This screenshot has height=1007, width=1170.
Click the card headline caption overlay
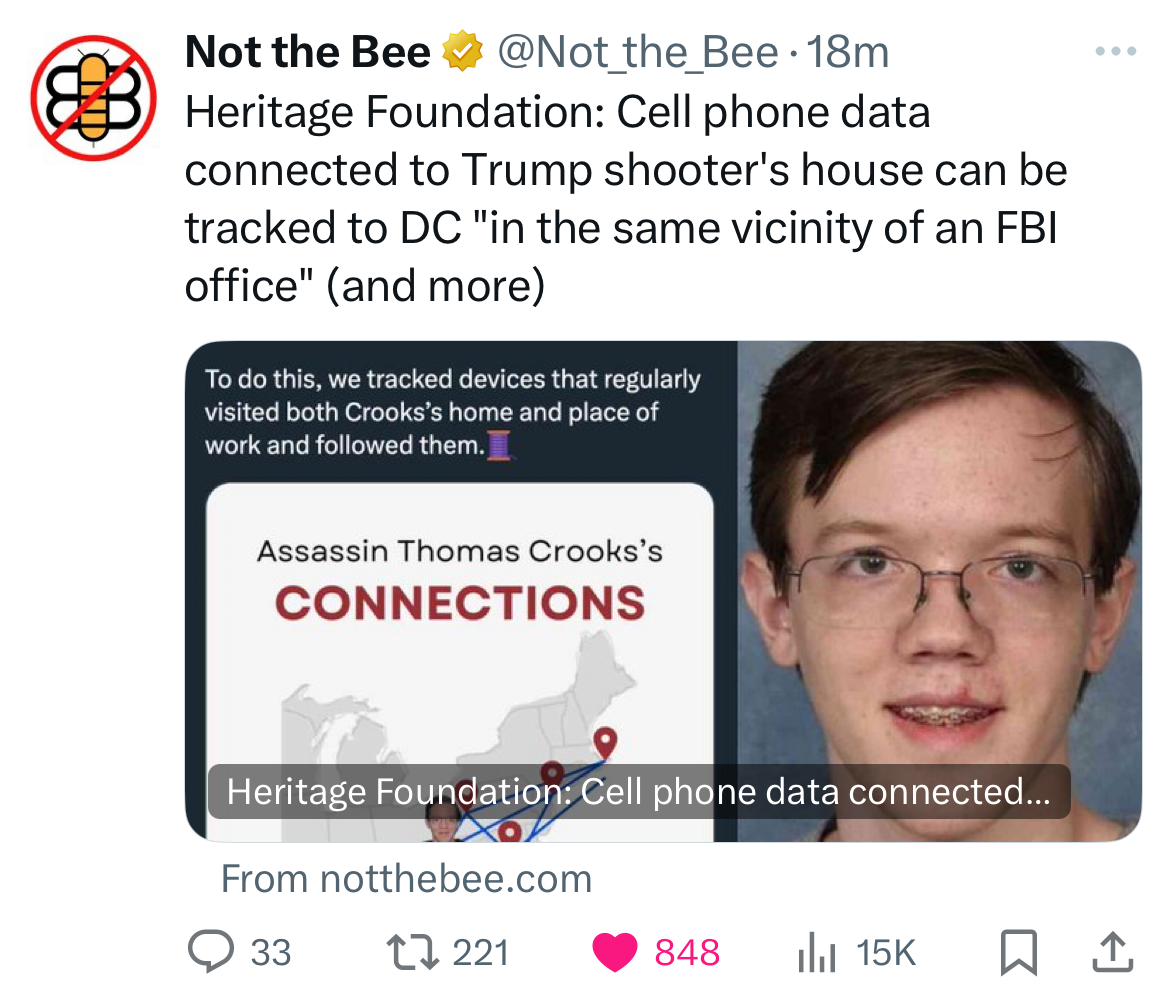pyautogui.click(x=638, y=792)
